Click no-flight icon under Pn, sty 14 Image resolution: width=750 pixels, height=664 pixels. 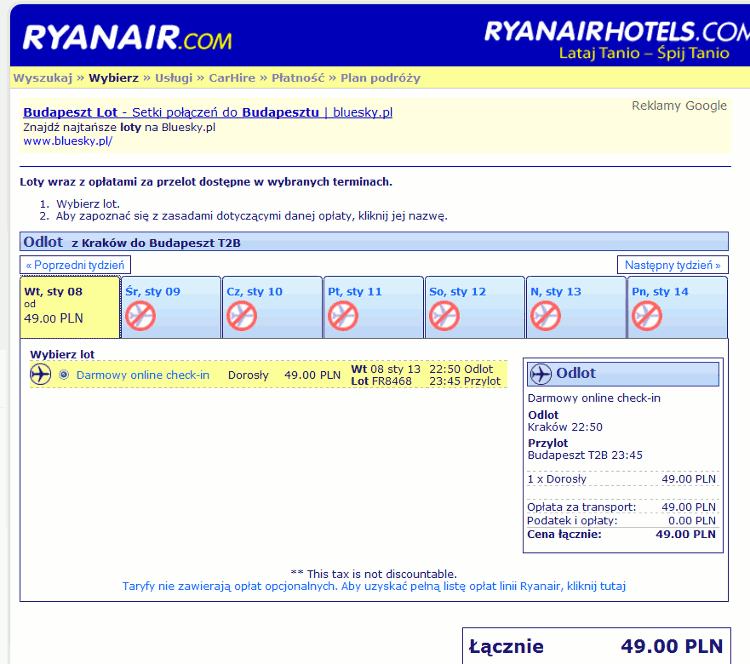pos(647,317)
